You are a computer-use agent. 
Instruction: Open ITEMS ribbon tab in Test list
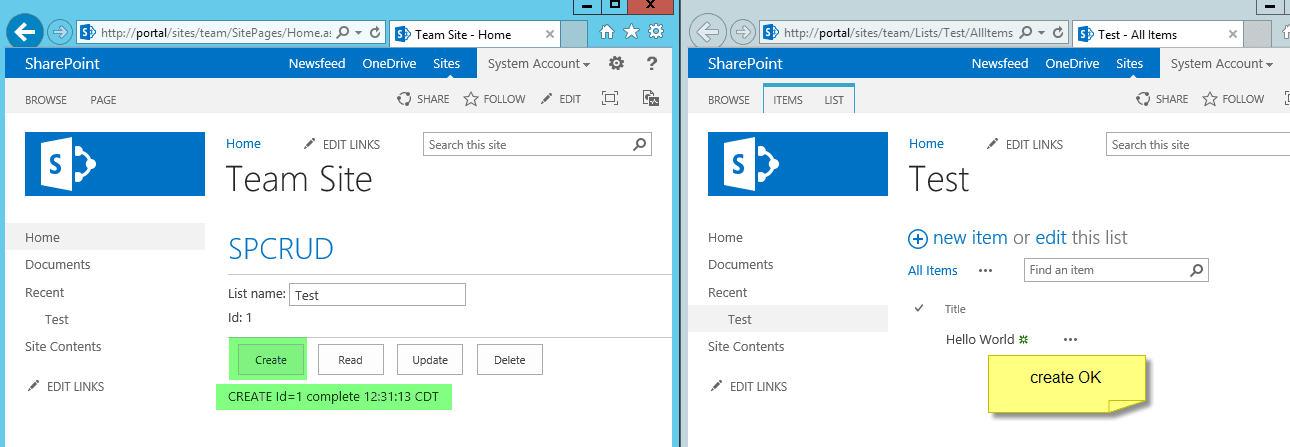point(788,100)
